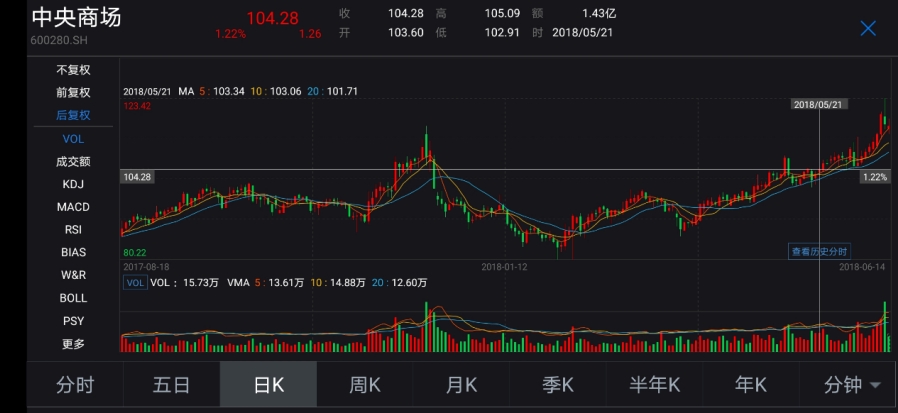This screenshot has width=898, height=413.
Task: Click 查看历史分时 link
Action: 818,251
